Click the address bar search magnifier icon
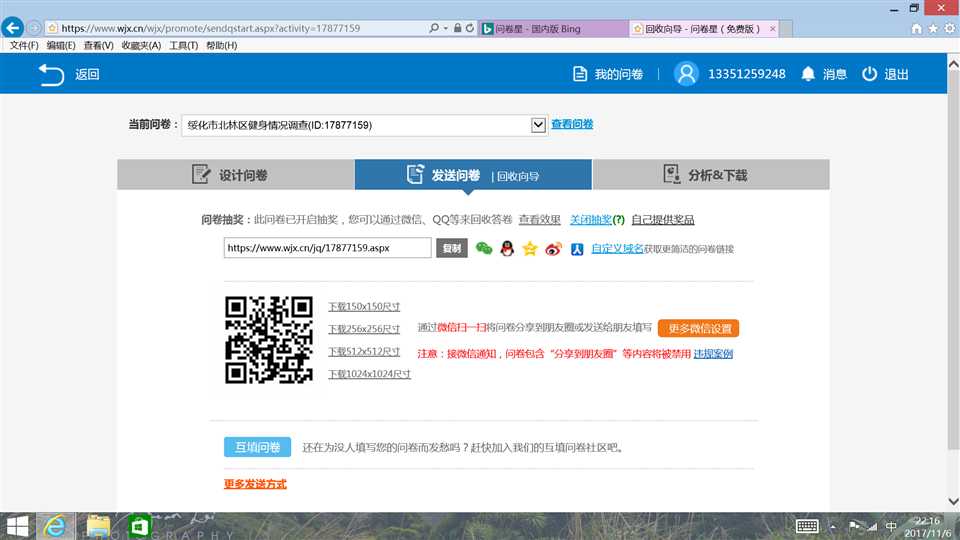The height and width of the screenshot is (540, 960). [x=434, y=28]
